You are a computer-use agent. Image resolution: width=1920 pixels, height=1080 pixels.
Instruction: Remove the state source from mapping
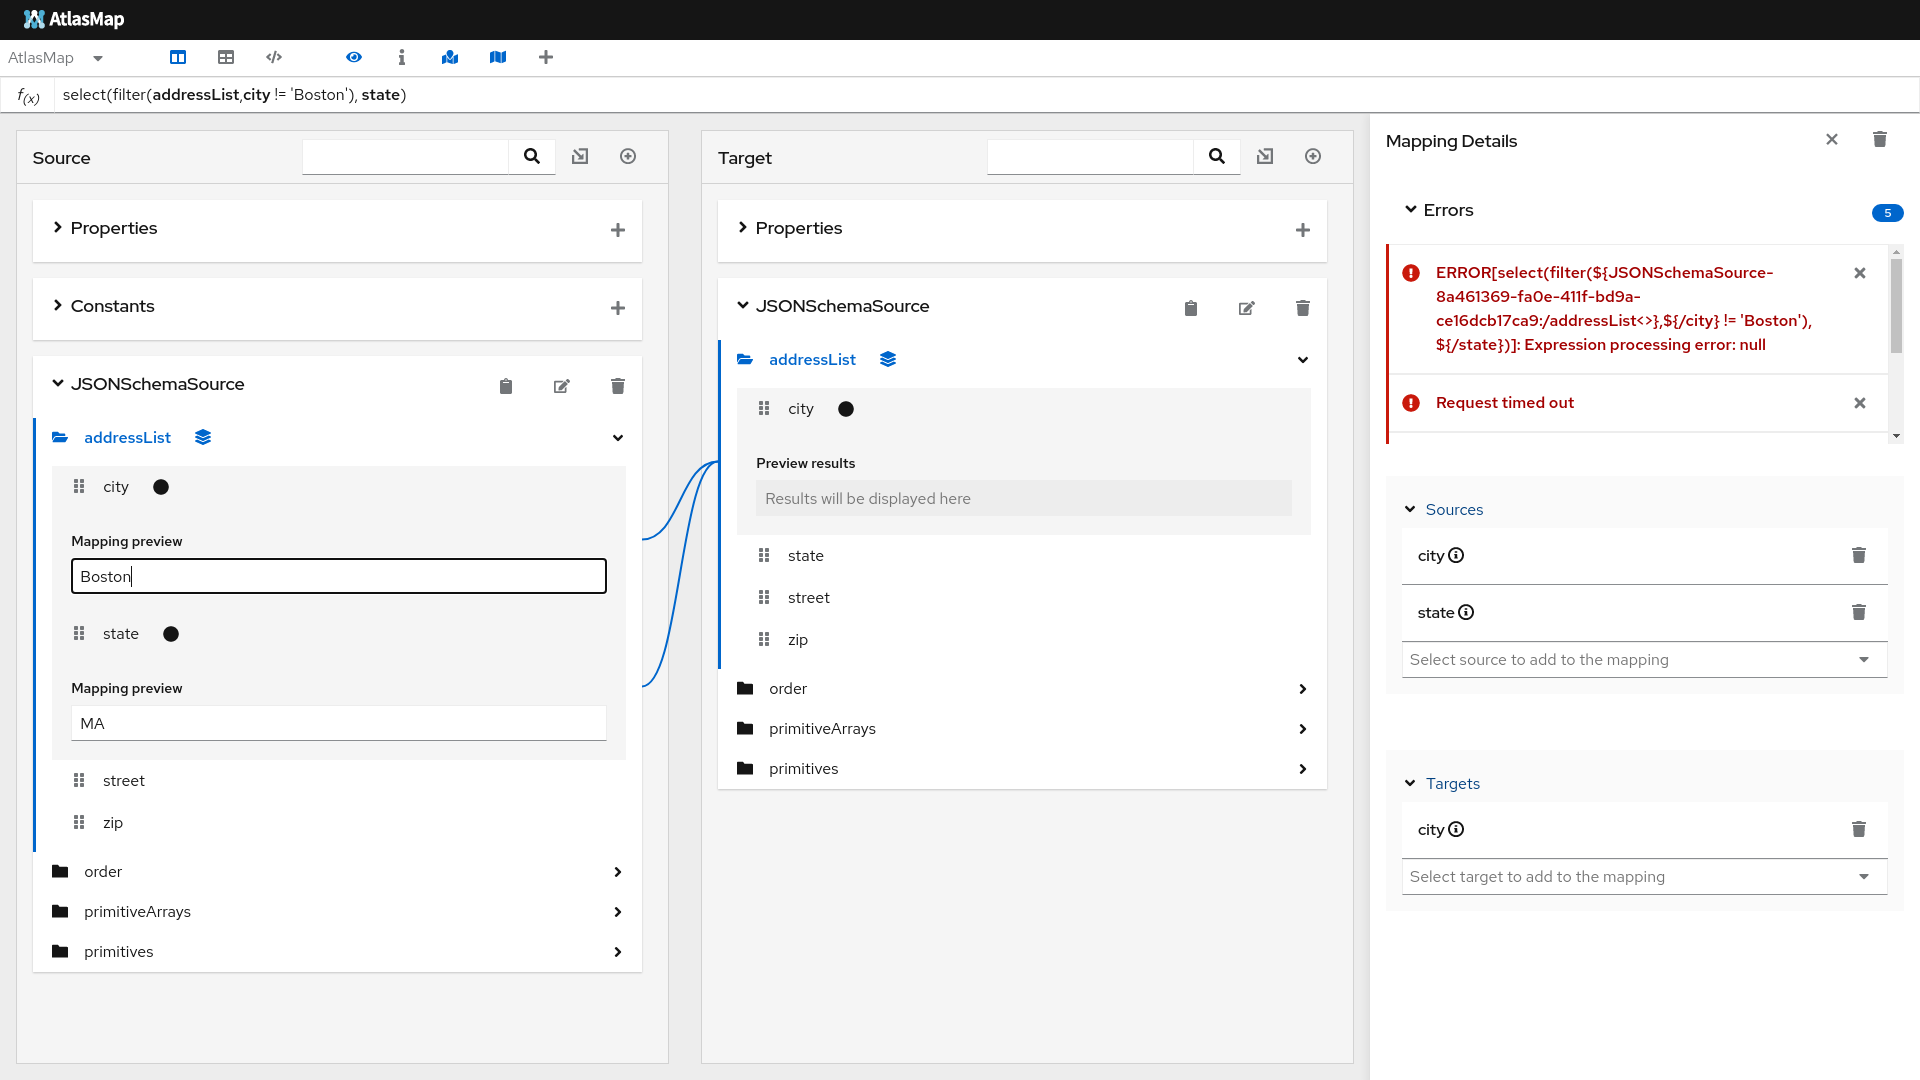click(x=1858, y=612)
